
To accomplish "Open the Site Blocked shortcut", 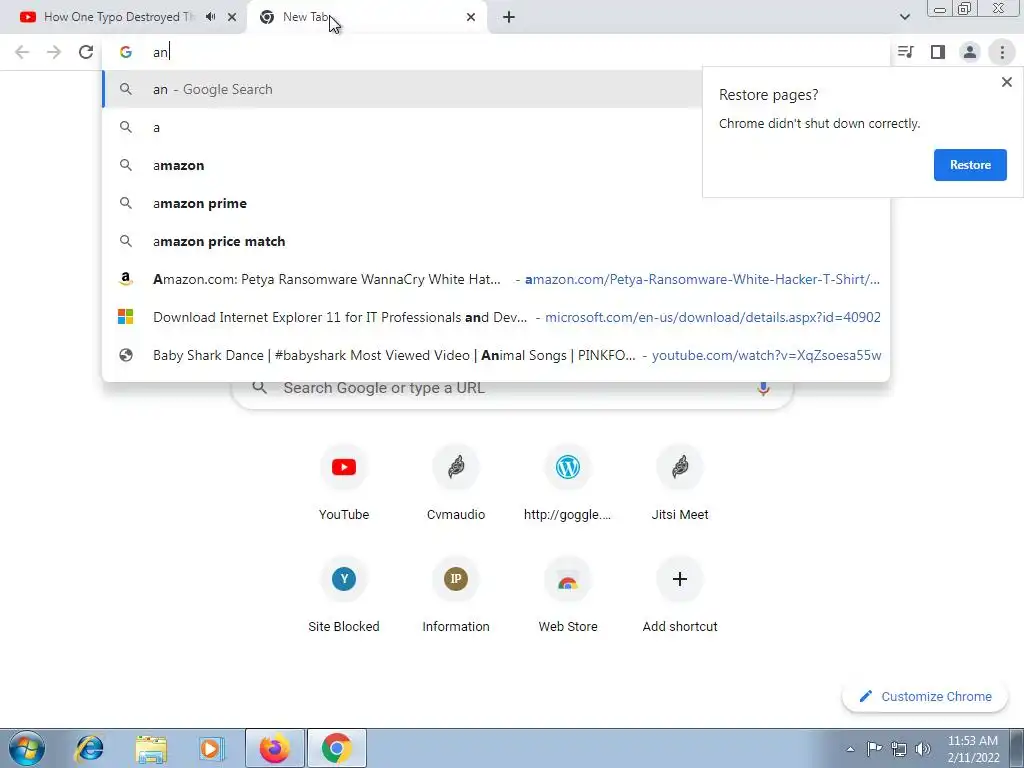I will pyautogui.click(x=344, y=594).
